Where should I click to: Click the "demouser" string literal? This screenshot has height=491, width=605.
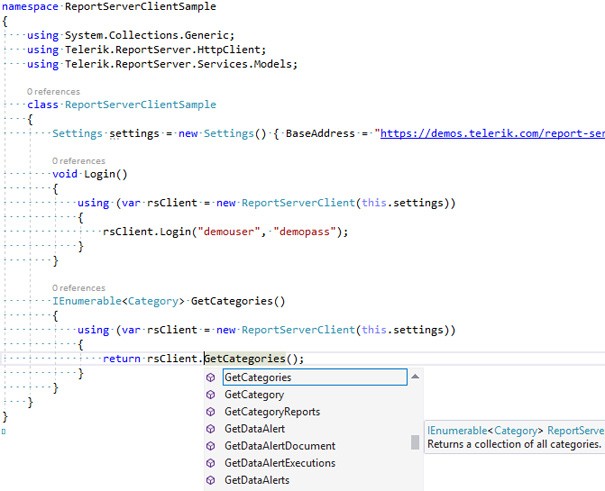[x=229, y=231]
